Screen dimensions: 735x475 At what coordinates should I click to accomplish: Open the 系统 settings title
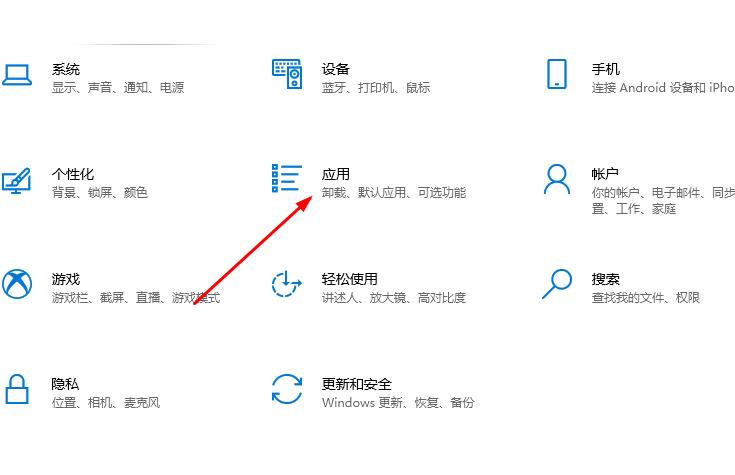pos(66,69)
